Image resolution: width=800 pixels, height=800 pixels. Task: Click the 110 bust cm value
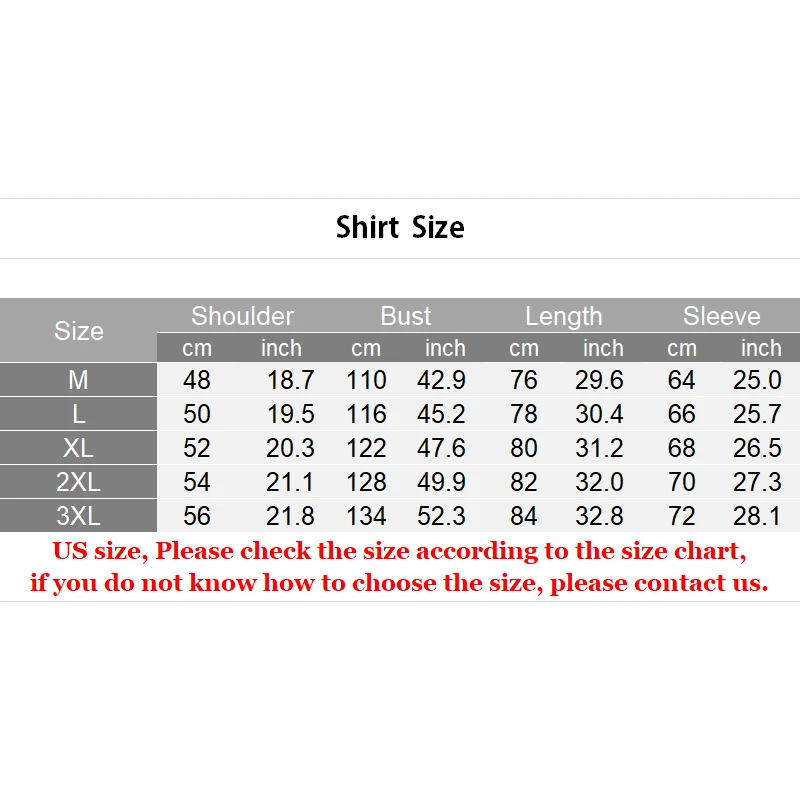[x=366, y=380]
